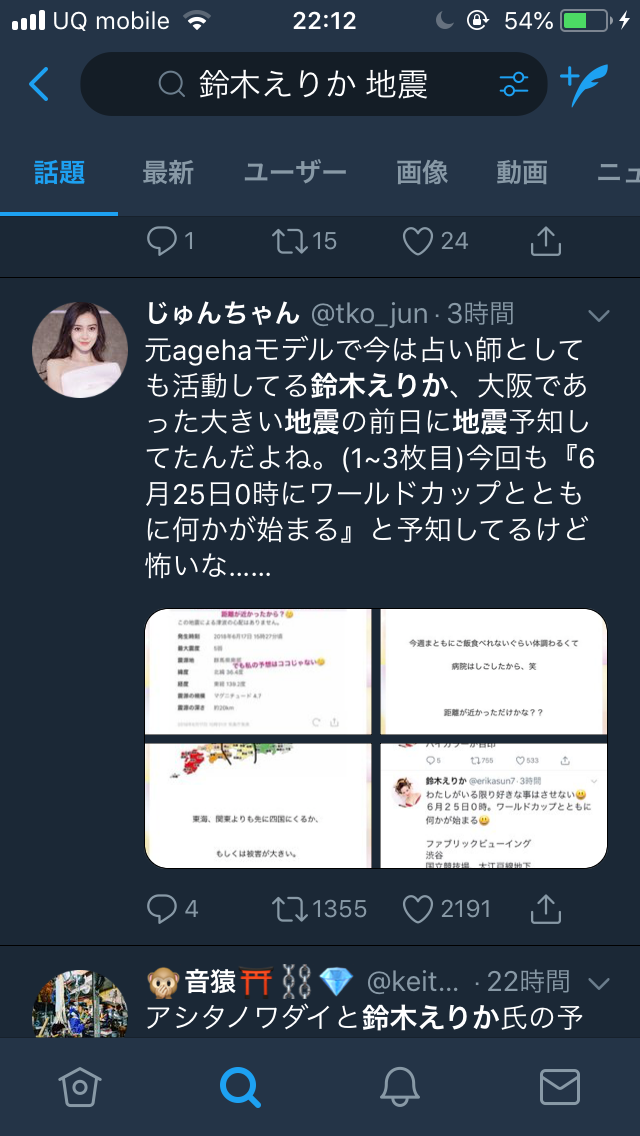The height and width of the screenshot is (1136, 640).
Task: Compose a new tweet with feather icon
Action: 584,85
